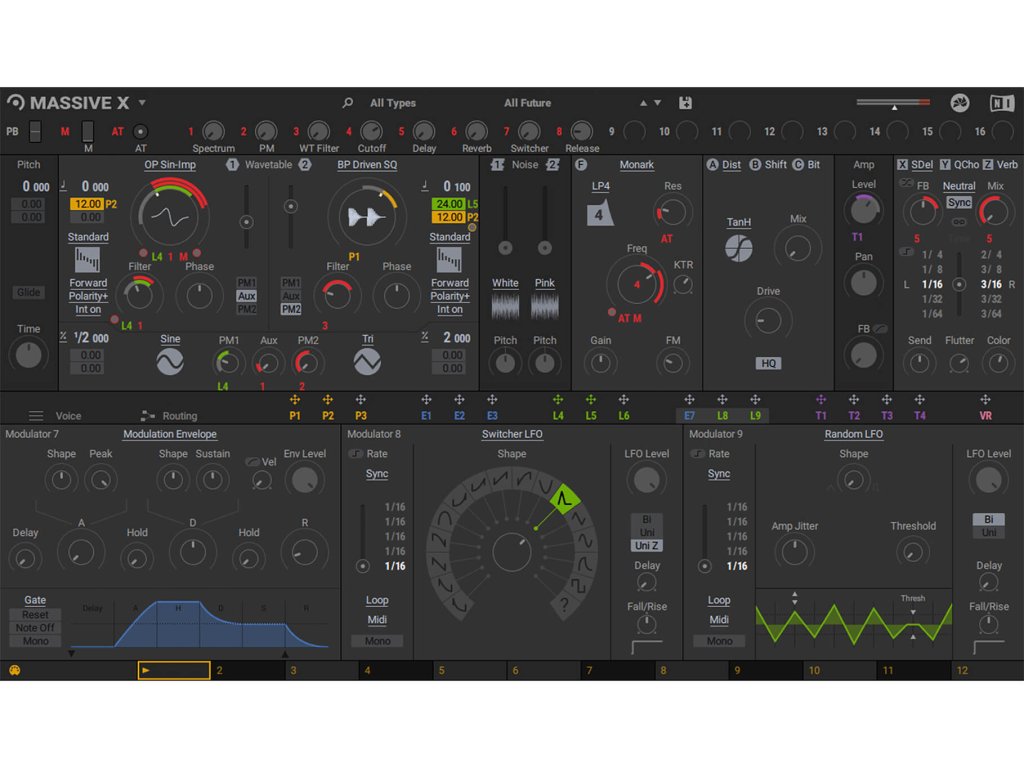The width and height of the screenshot is (1024, 768).
Task: Click the link icon next to Amp FB
Action: (x=880, y=328)
